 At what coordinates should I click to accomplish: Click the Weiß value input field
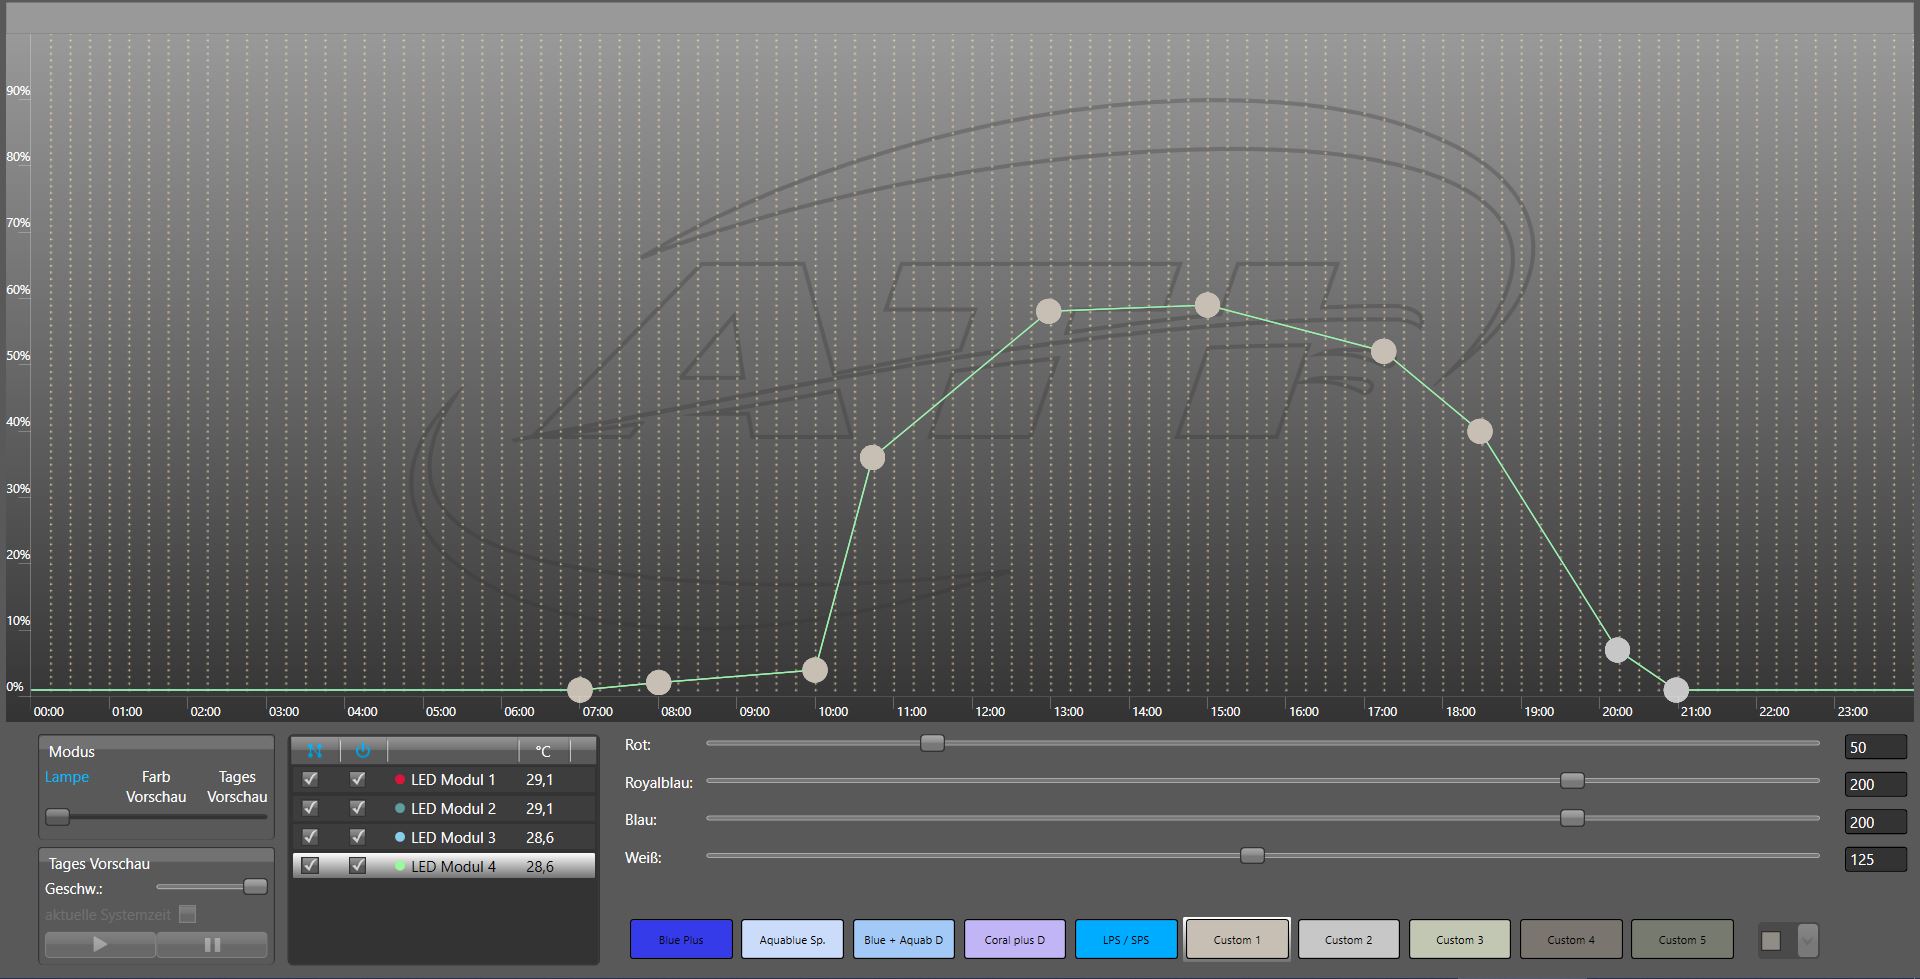point(1874,860)
